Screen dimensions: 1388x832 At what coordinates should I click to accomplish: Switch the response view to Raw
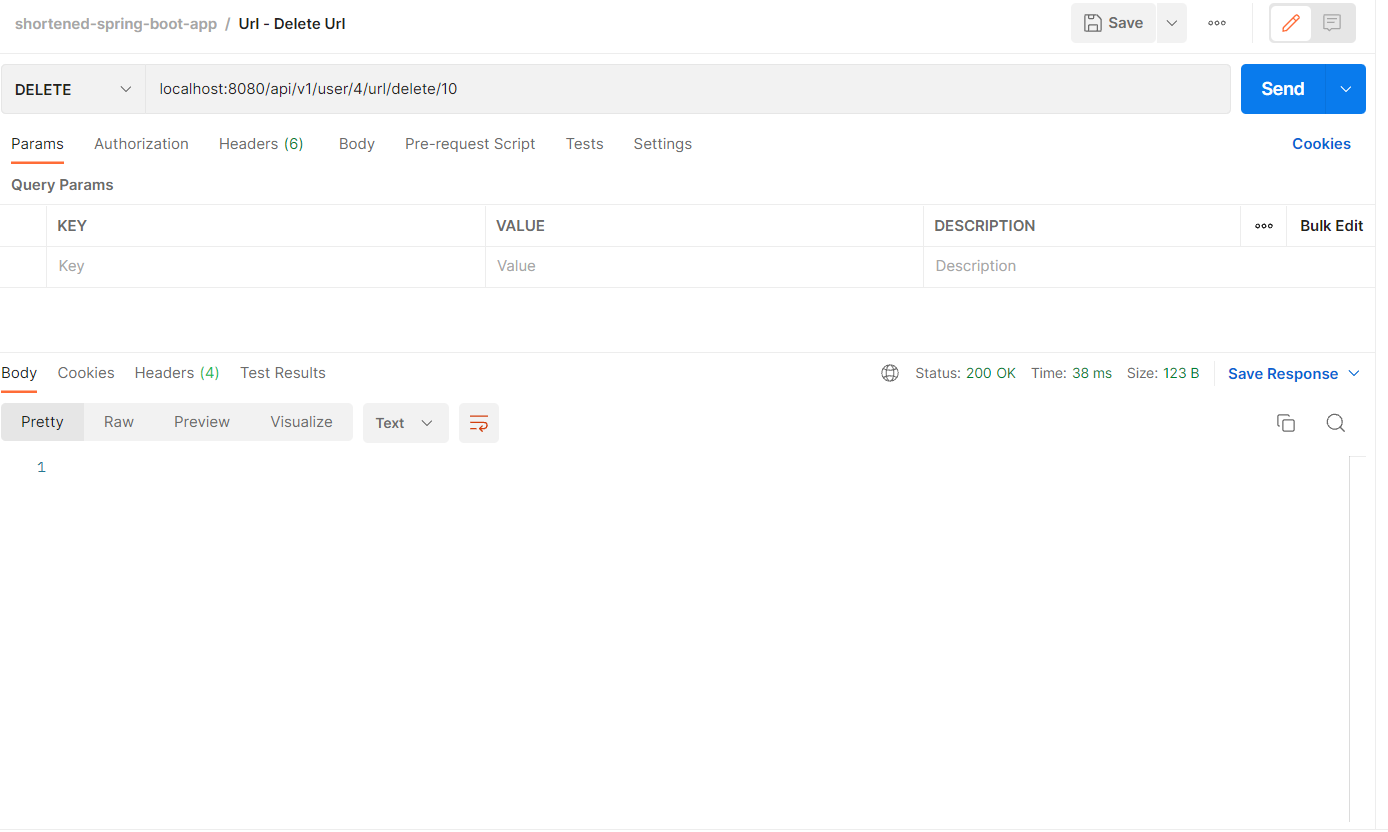click(x=118, y=421)
